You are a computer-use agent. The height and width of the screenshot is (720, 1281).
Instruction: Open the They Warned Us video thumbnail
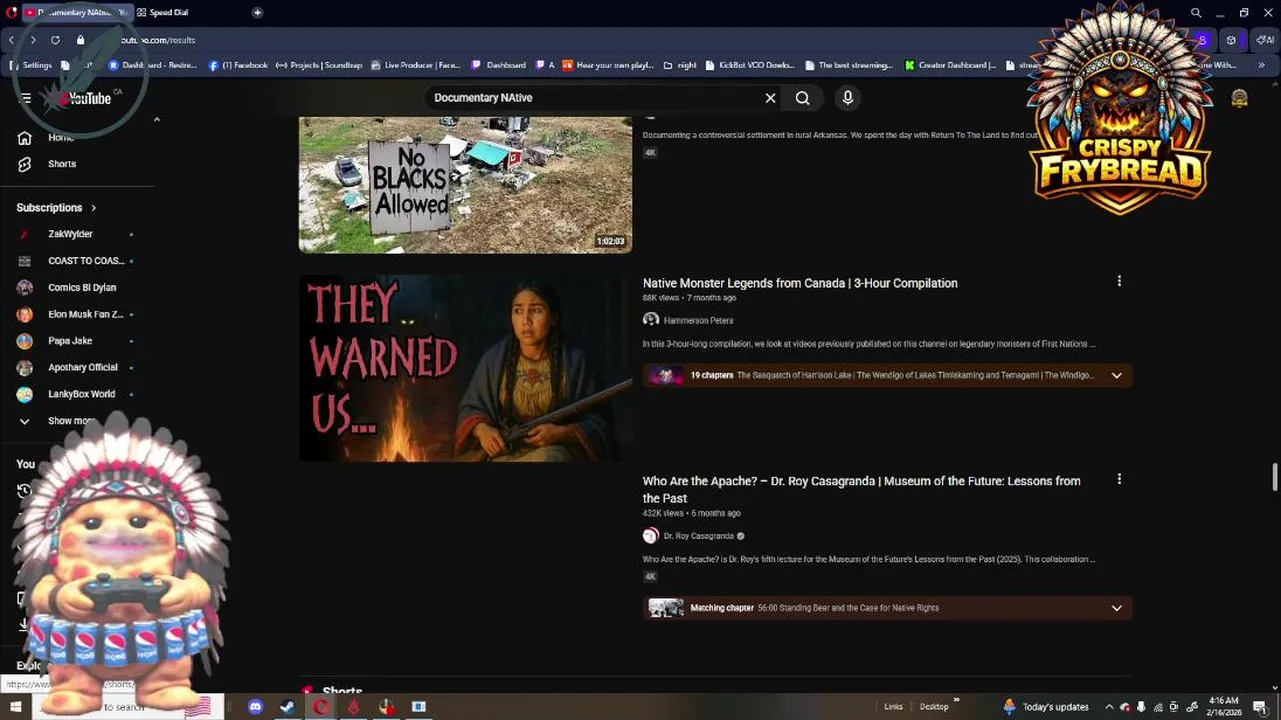(465, 368)
